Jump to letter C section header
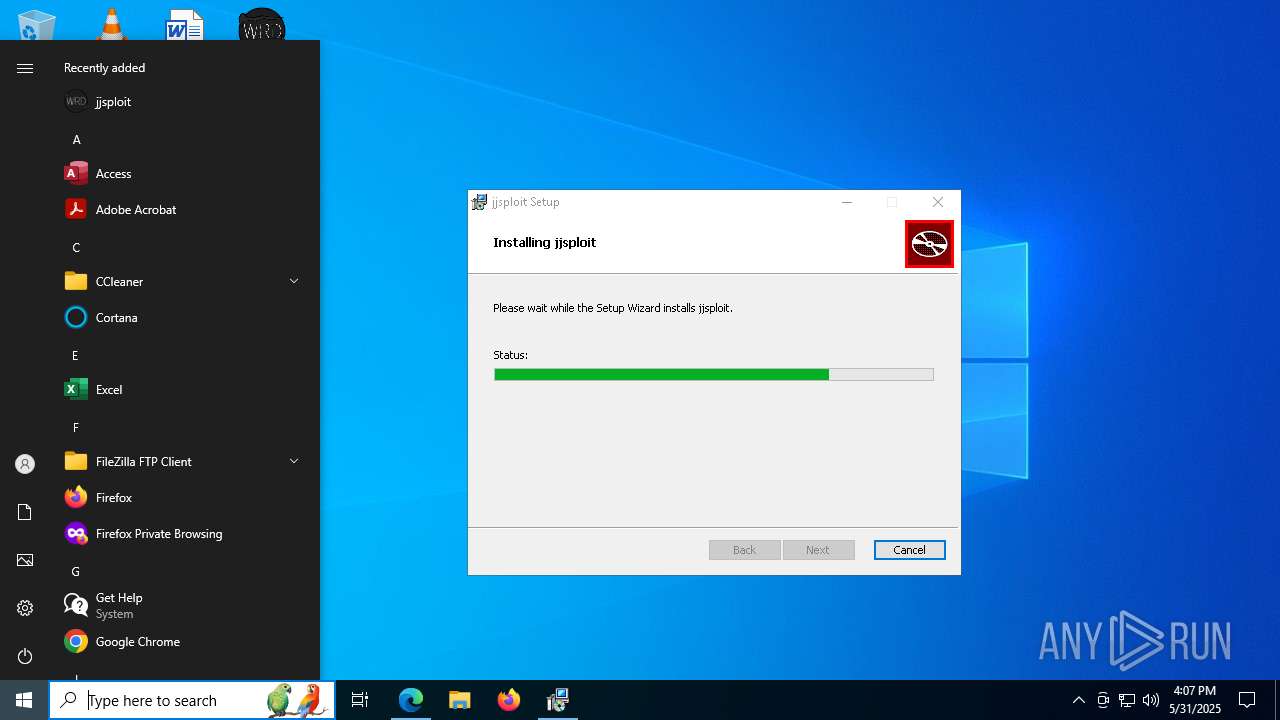 [x=76, y=247]
